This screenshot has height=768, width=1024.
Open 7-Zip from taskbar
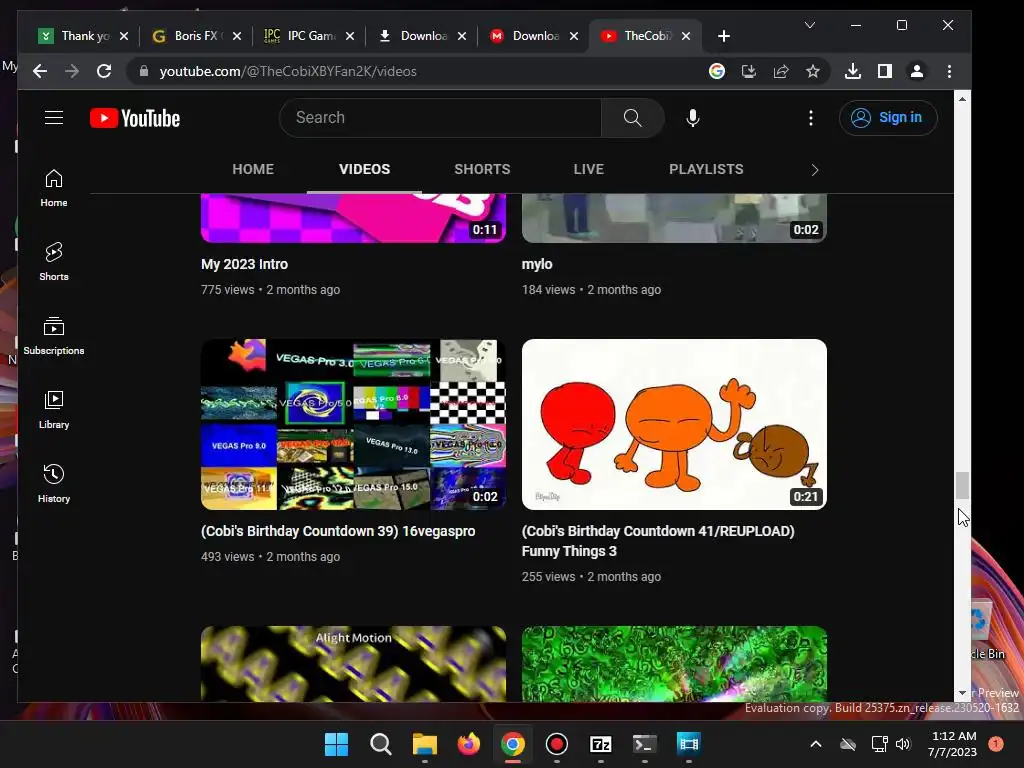click(x=600, y=744)
